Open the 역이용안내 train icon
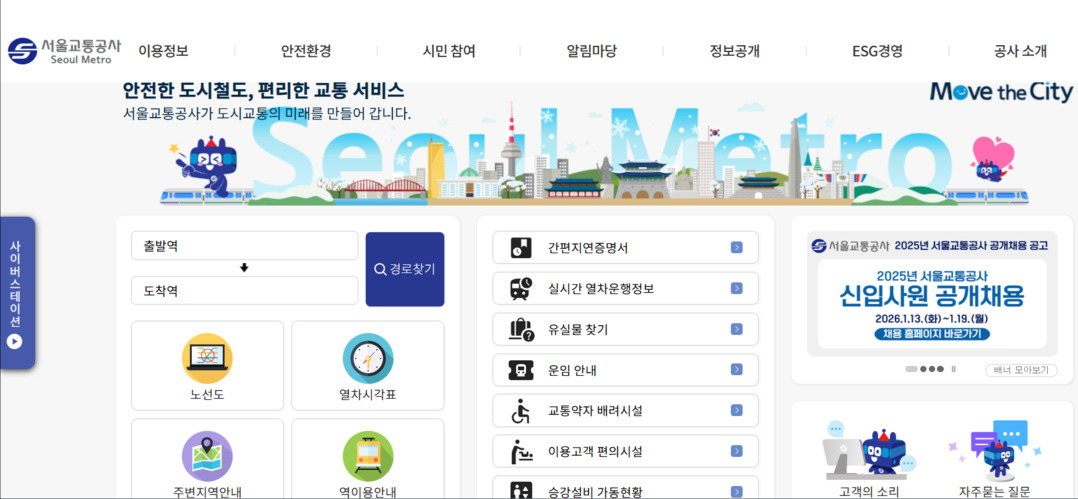Screen dimensions: 1078x499 coord(368,456)
